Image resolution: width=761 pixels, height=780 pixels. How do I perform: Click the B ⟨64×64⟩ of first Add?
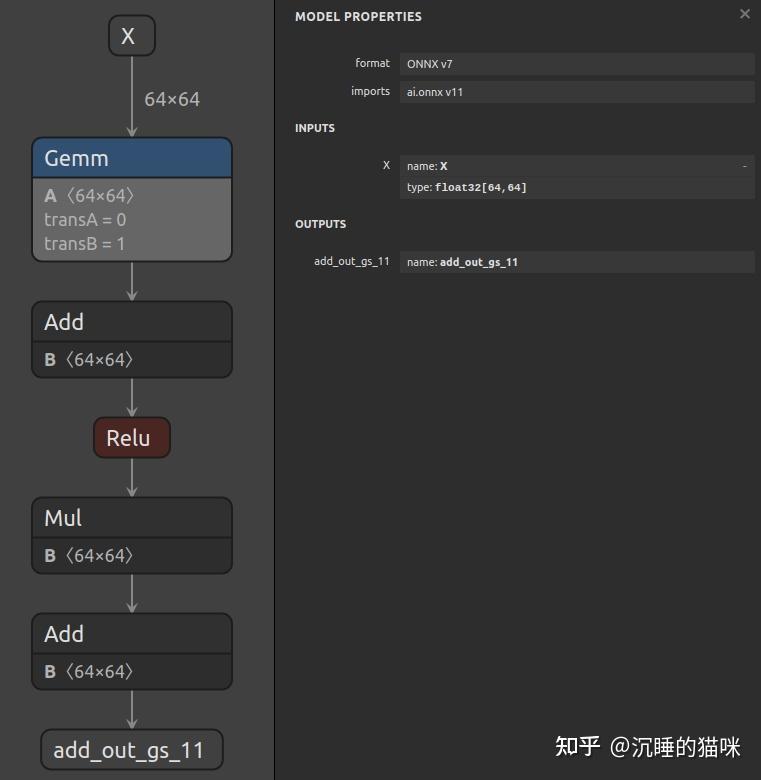point(89,360)
